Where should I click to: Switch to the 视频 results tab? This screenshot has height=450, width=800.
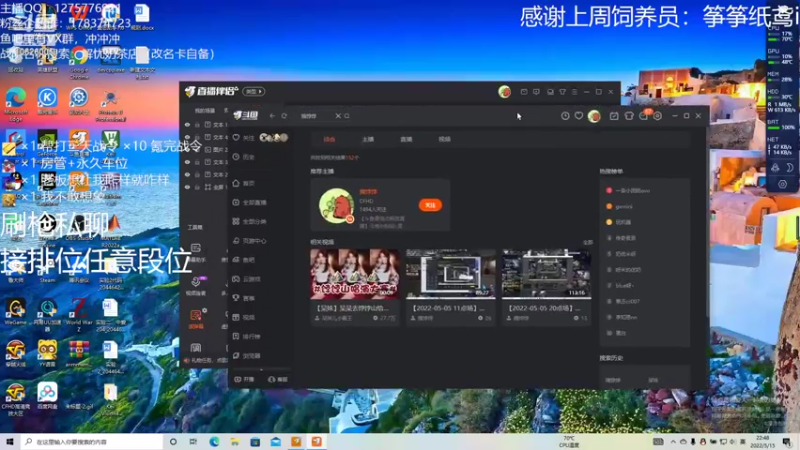pos(444,139)
